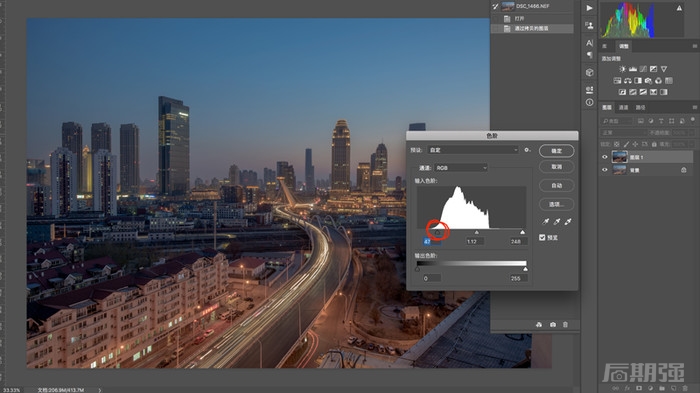
Task: Open the layer filter type dropdown
Action: point(617,121)
